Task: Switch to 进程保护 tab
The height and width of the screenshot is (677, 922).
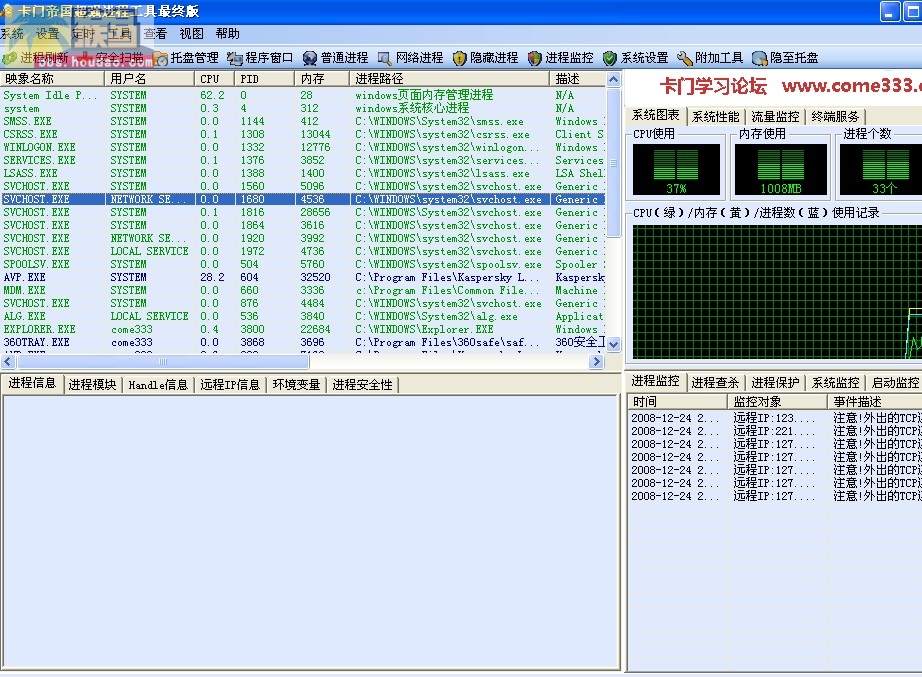Action: 775,383
